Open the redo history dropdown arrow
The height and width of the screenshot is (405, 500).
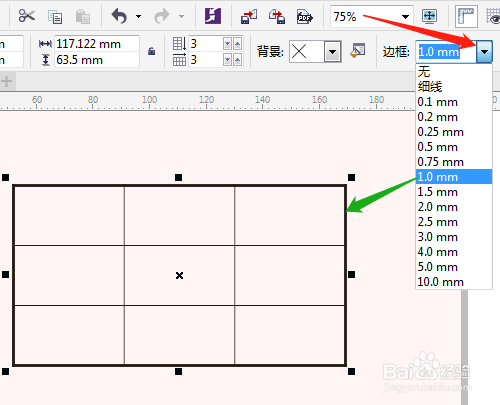[x=181, y=16]
